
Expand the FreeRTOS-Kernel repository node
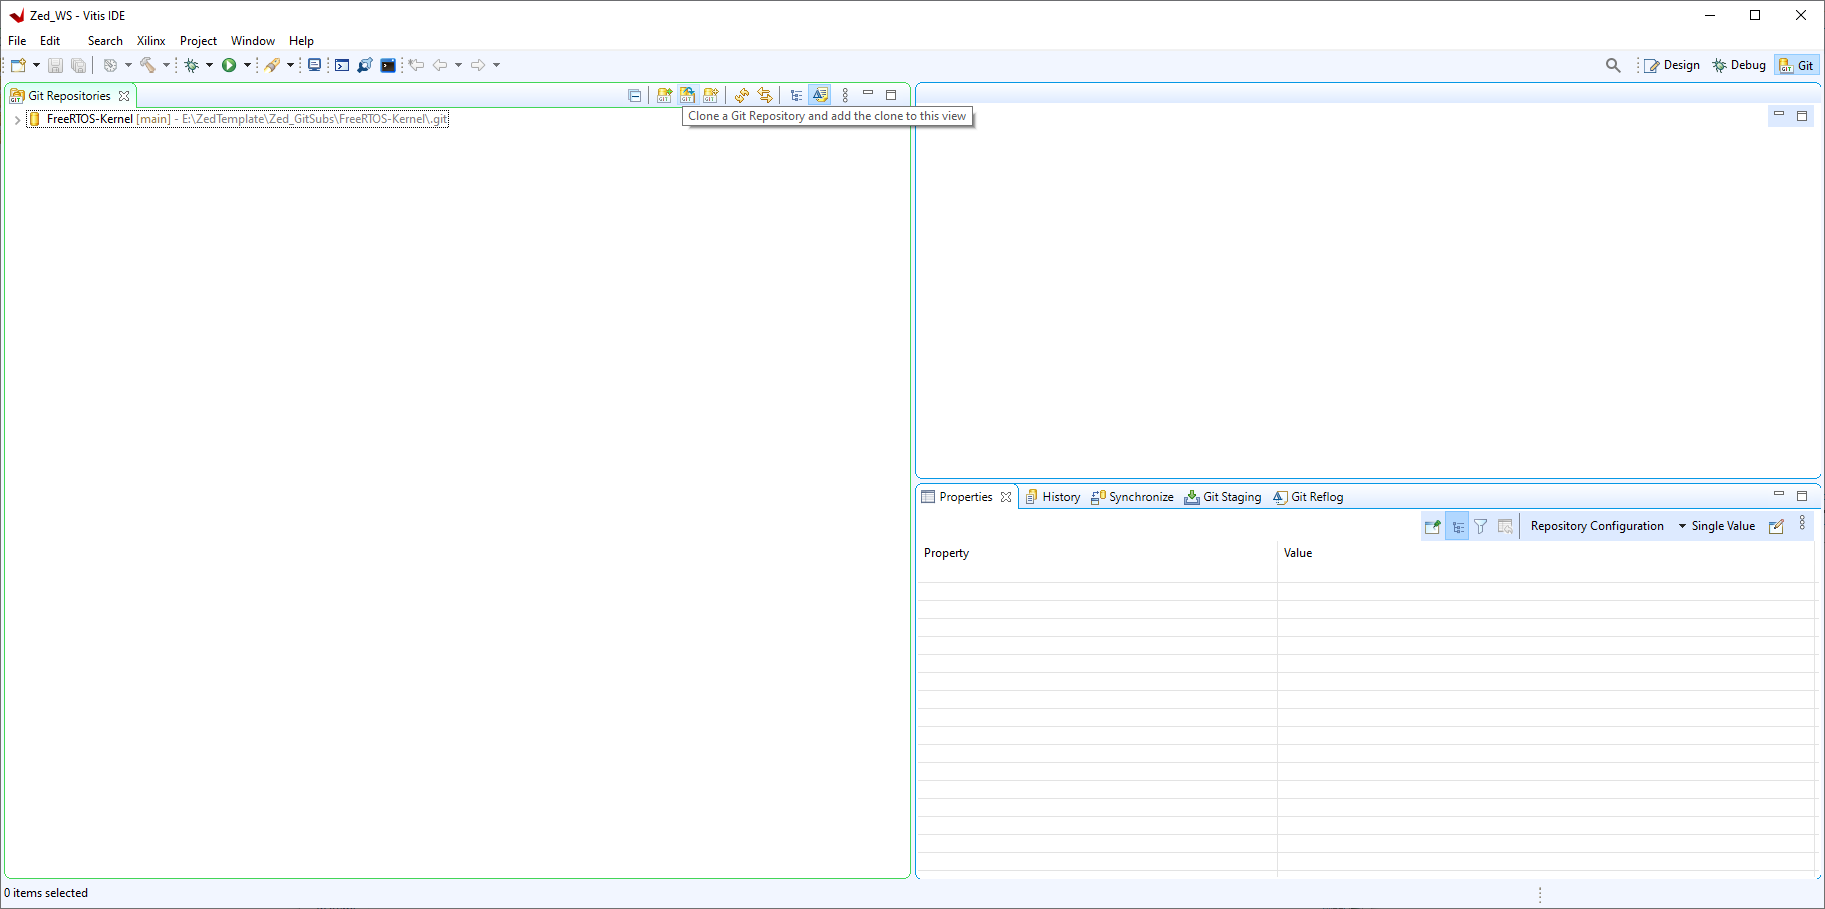(x=17, y=119)
